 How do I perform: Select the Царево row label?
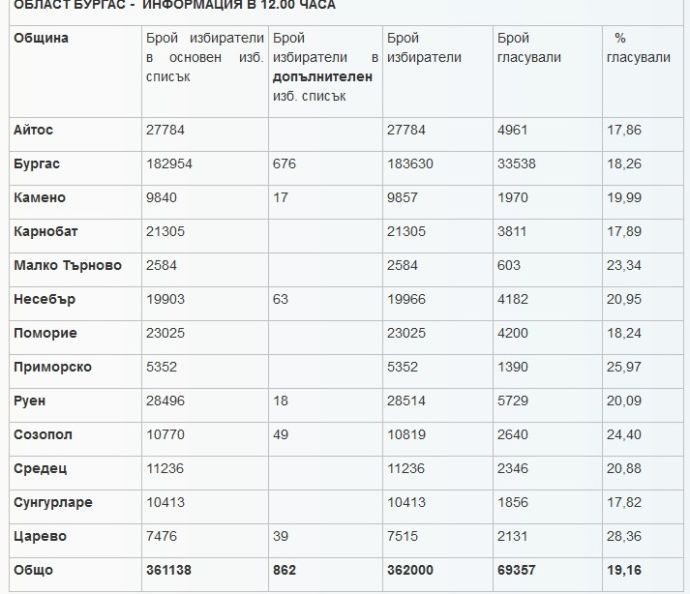pos(40,537)
